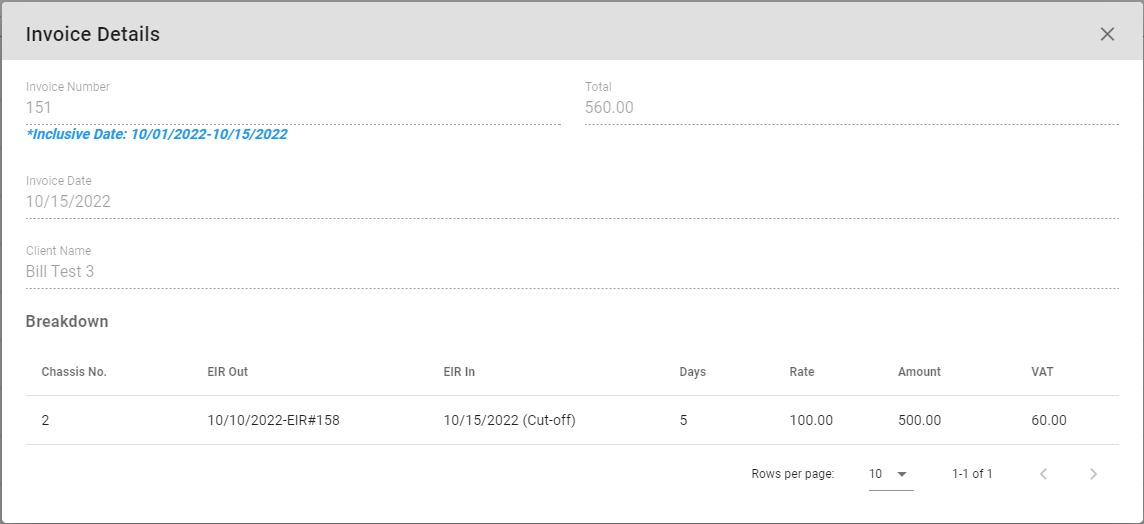Click the Invoice Number field showing 151
This screenshot has width=1144, height=524.
click(x=292, y=108)
